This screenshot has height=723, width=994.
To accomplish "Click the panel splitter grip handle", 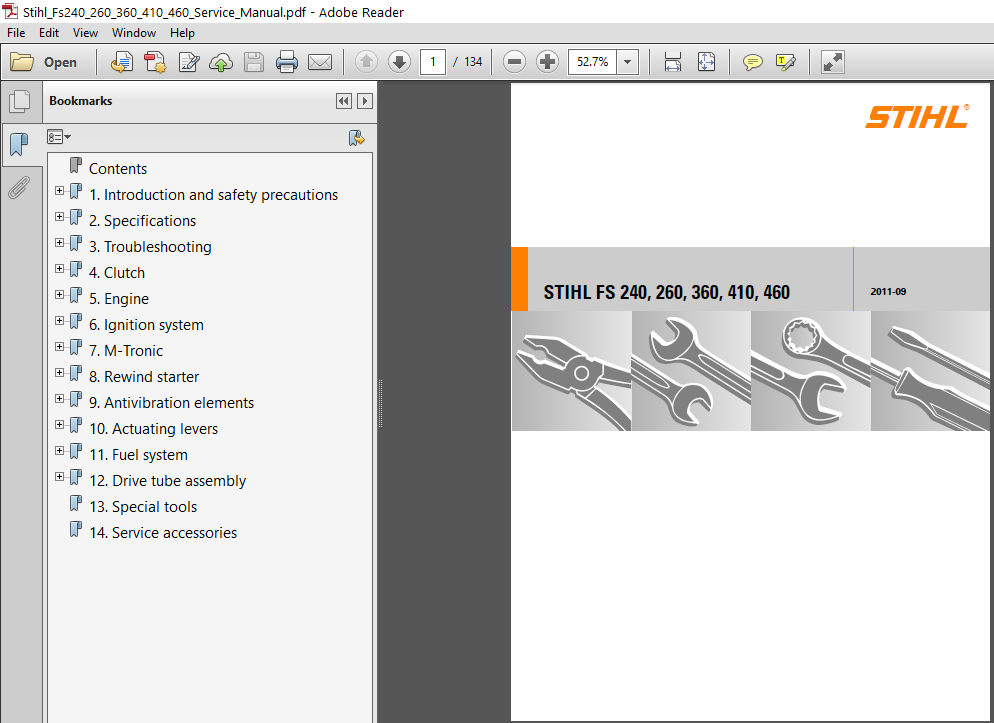I will click(x=380, y=403).
